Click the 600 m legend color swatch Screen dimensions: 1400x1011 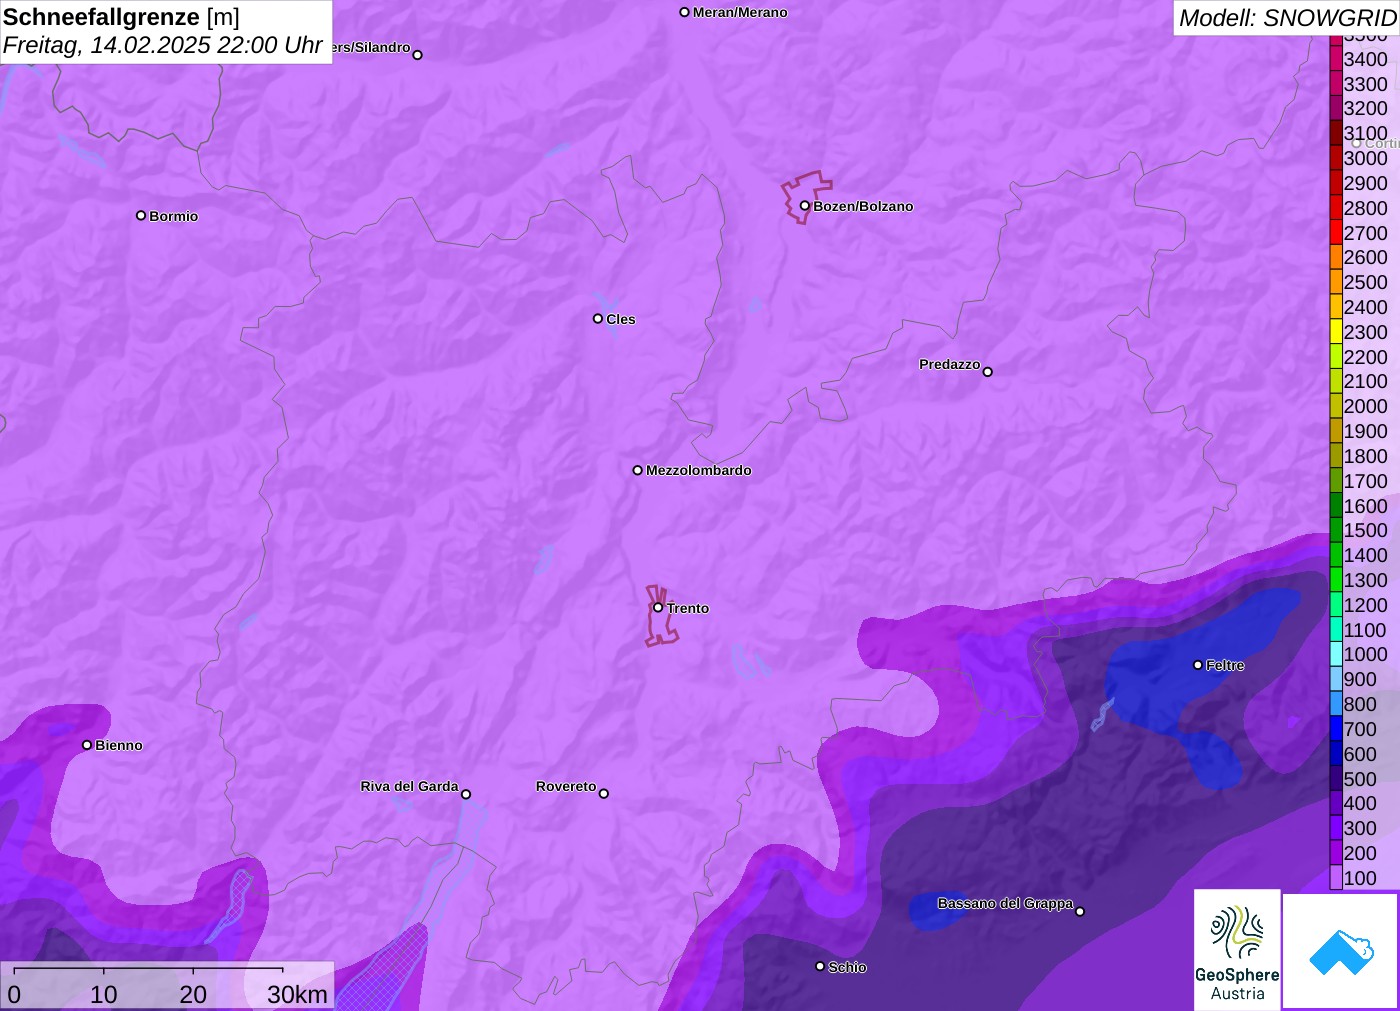point(1336,754)
